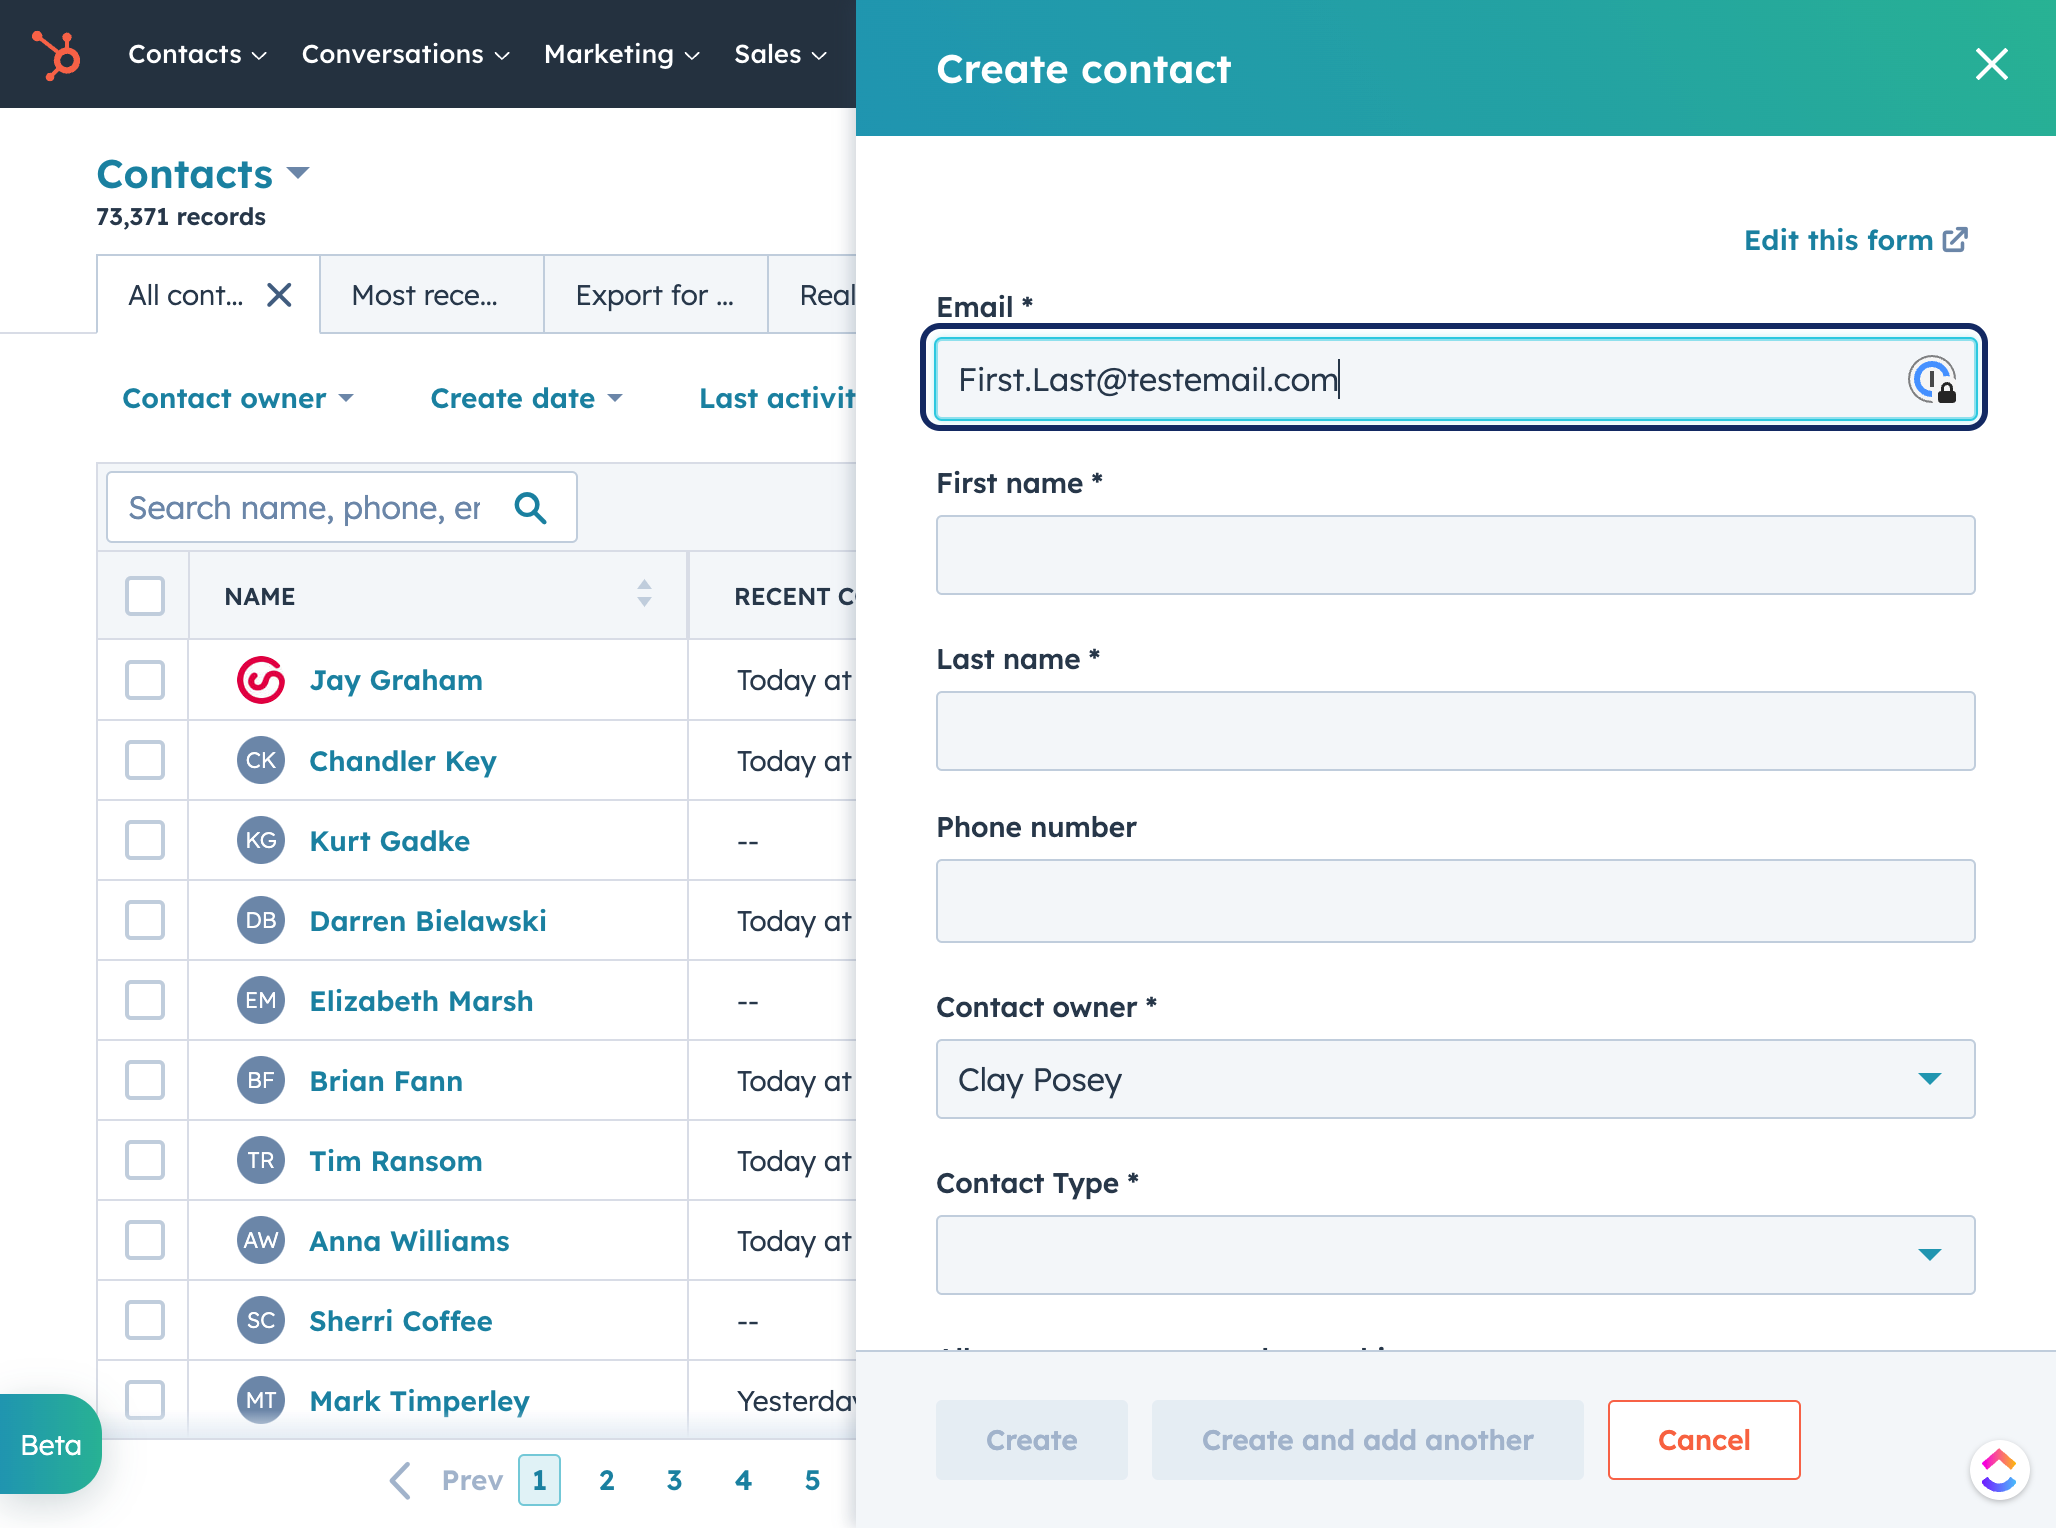The width and height of the screenshot is (2056, 1528).
Task: Click into the First name field
Action: point(1455,555)
